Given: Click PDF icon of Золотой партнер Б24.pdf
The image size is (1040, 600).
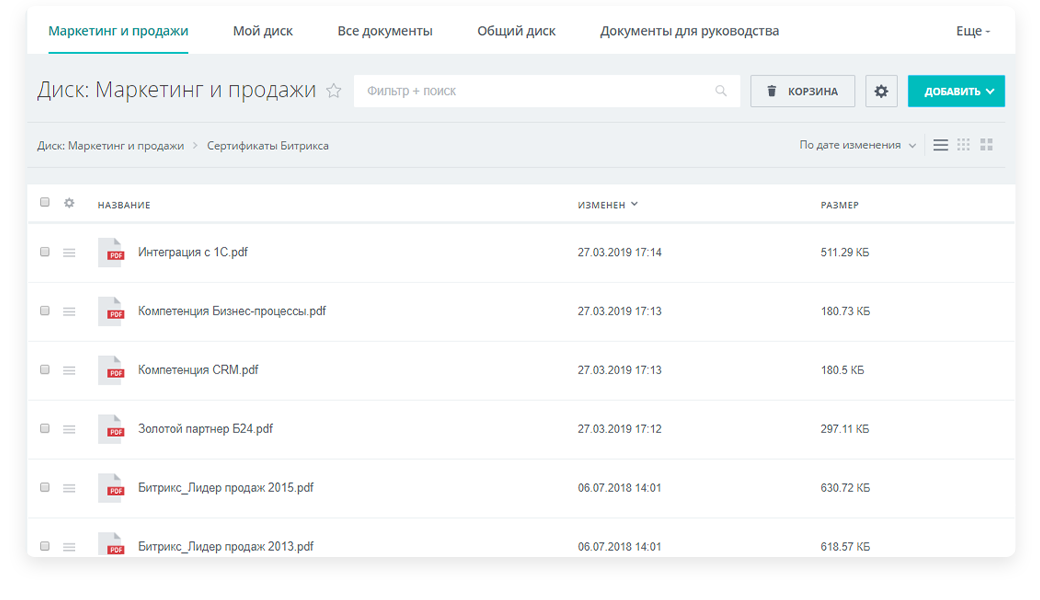Looking at the screenshot, I should click(x=111, y=429).
